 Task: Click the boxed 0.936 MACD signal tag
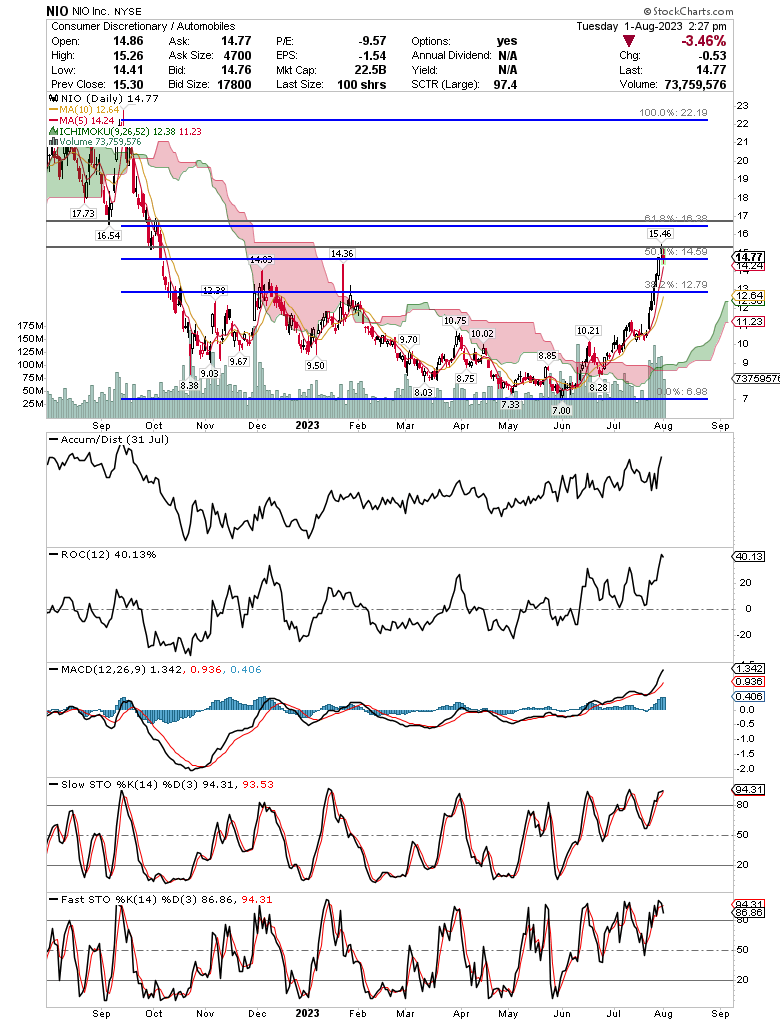[x=748, y=681]
